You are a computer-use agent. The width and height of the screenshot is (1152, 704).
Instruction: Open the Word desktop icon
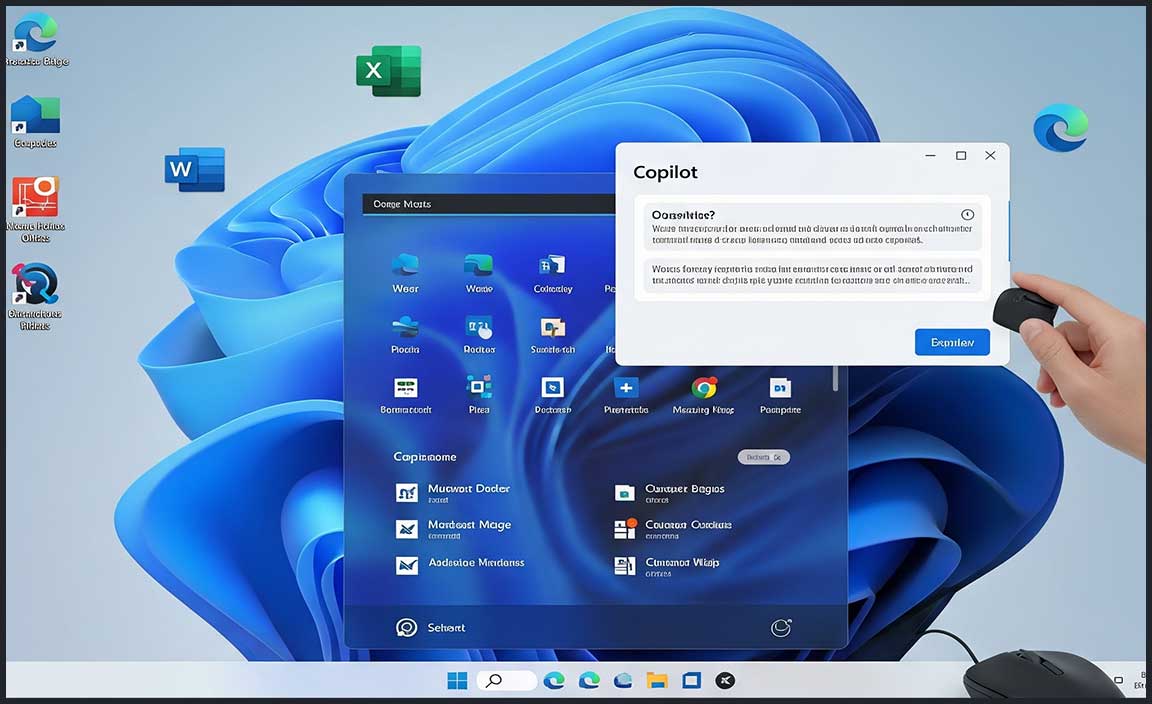(195, 170)
